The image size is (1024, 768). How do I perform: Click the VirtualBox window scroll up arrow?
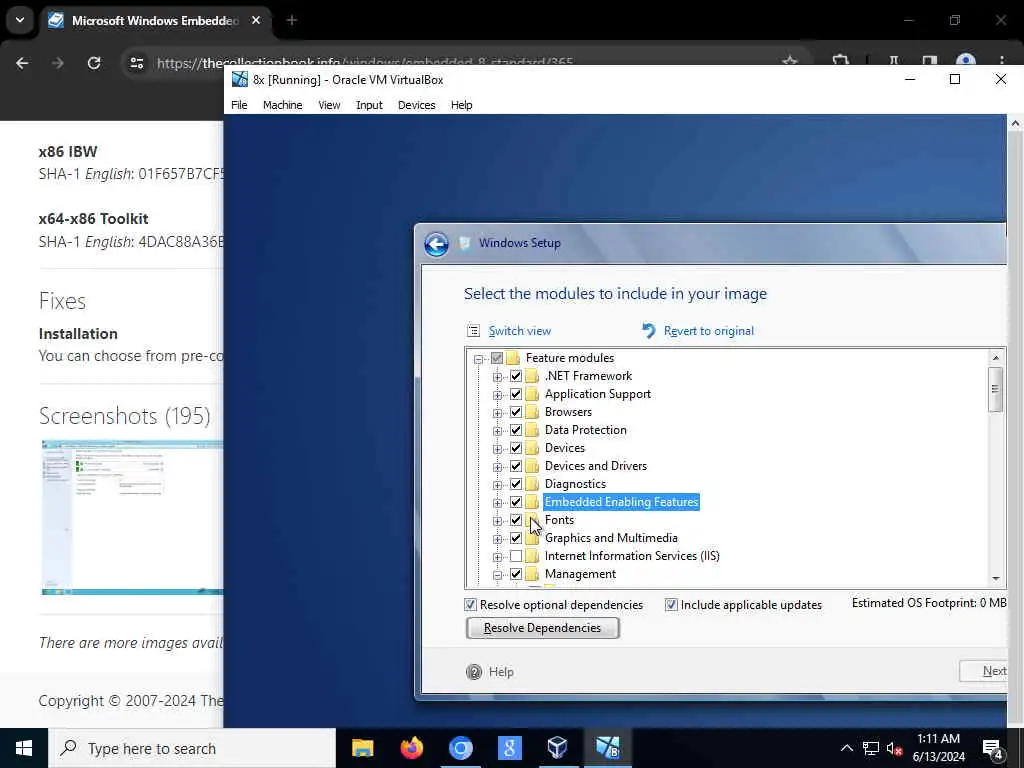coord(1016,123)
